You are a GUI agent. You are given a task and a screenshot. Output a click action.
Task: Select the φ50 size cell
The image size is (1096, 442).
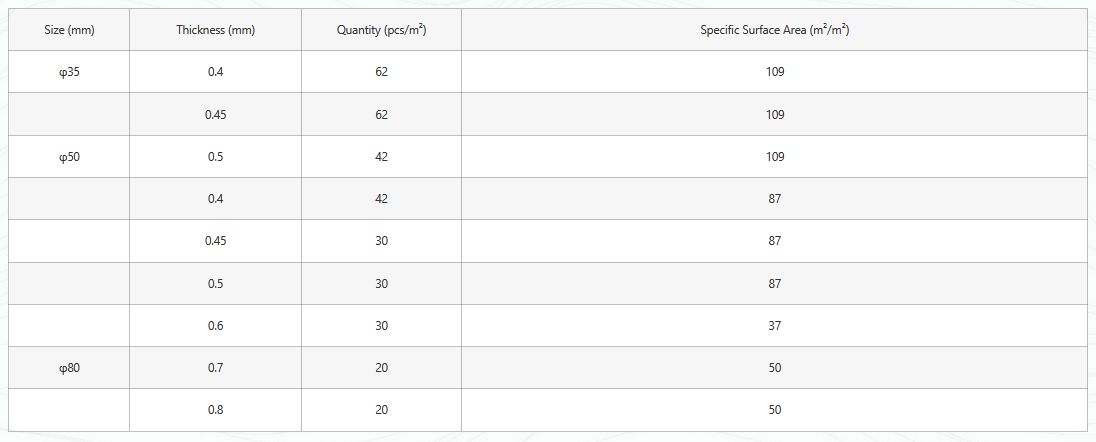pos(69,157)
